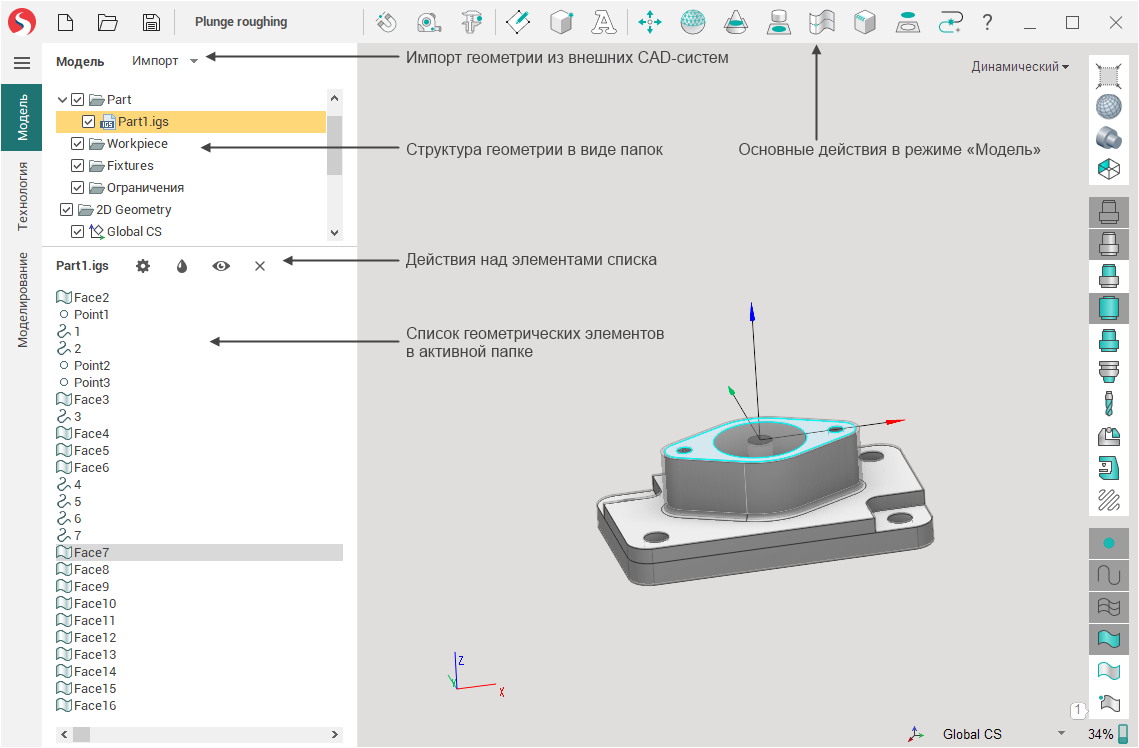Click the open folder icon
Viewport: 1139px width, 748px height.
click(108, 22)
